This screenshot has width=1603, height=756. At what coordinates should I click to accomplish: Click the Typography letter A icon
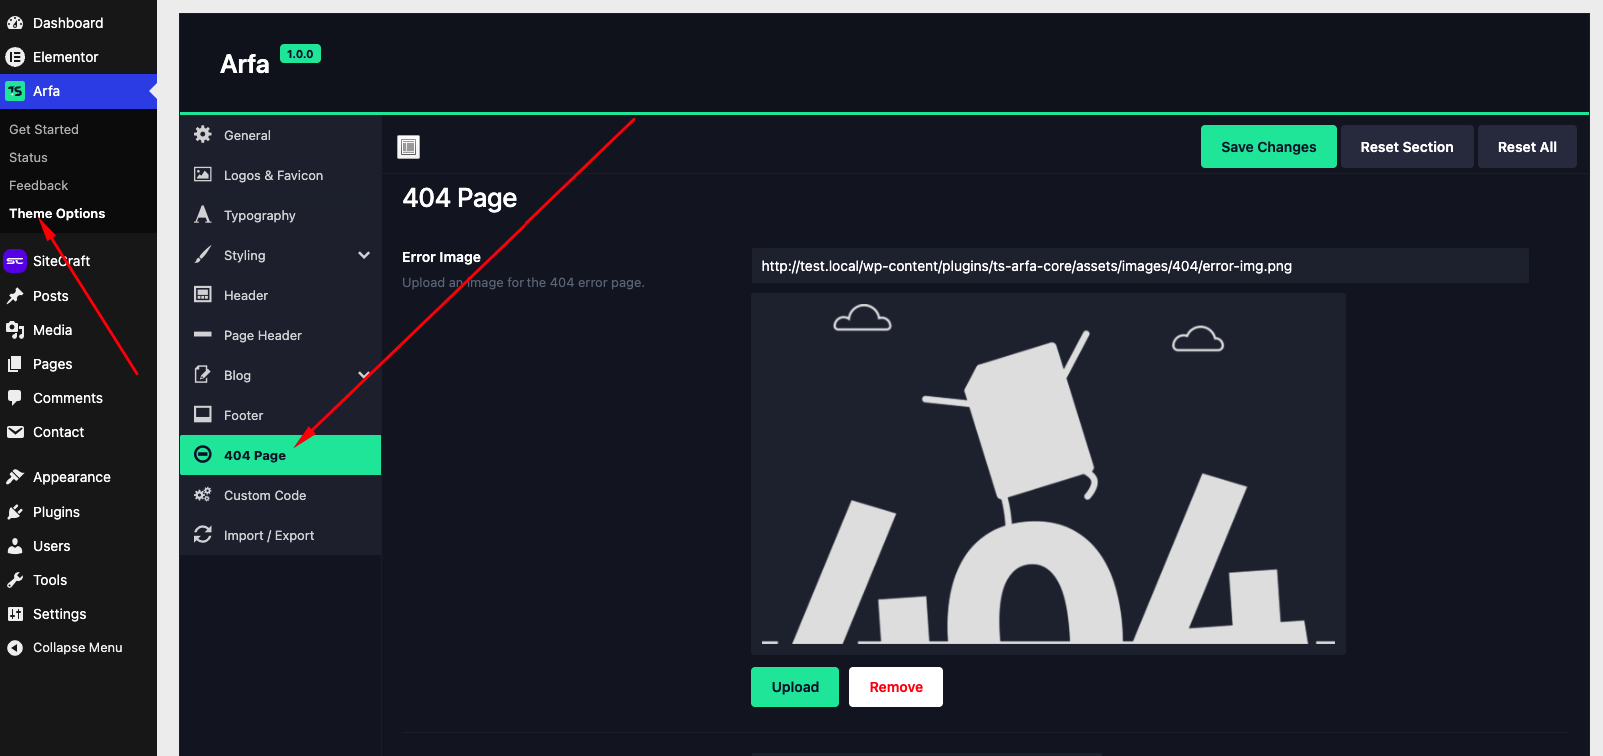pyautogui.click(x=203, y=214)
